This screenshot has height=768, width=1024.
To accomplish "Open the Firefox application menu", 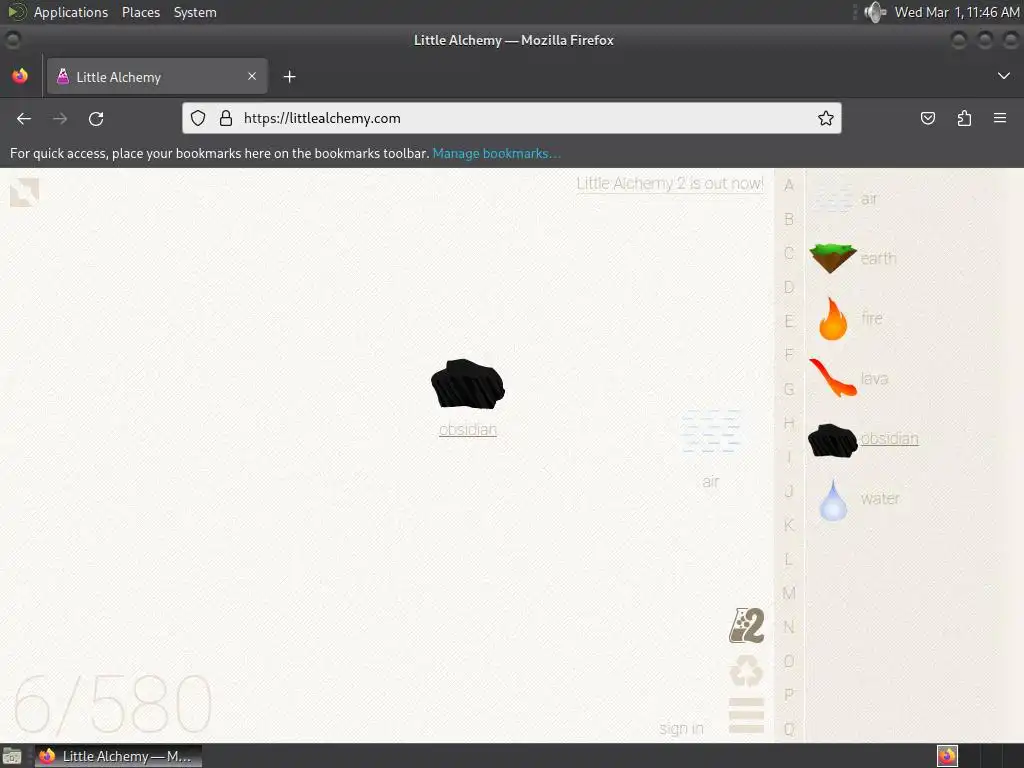I will [1000, 118].
